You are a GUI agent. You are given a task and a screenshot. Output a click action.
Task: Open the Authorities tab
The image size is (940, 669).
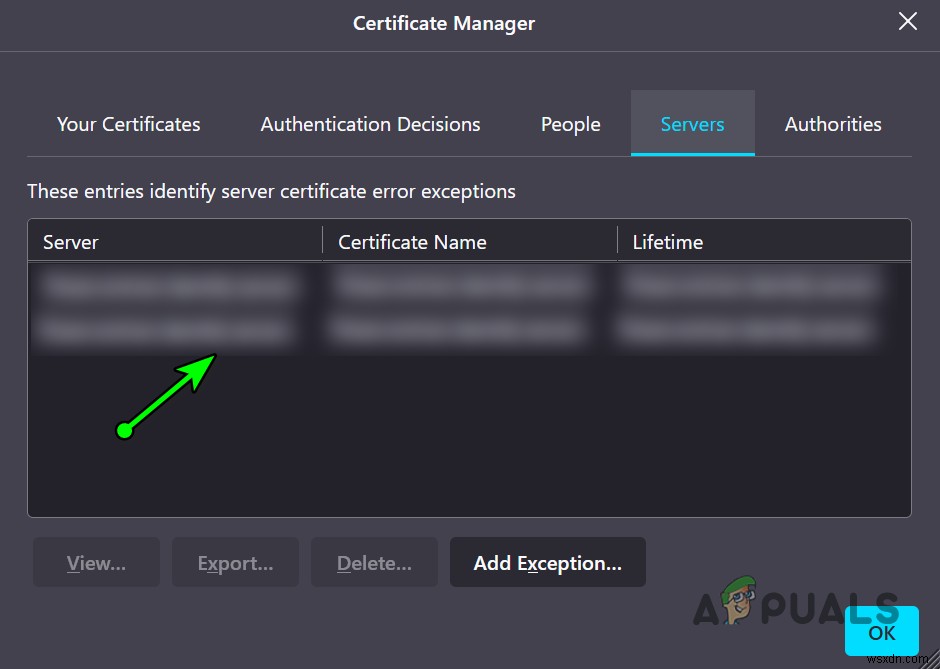pyautogui.click(x=832, y=124)
